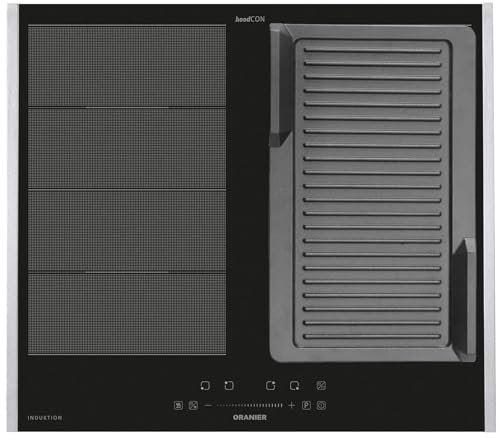Tap the square icon right of the P key
The width and height of the screenshot is (500, 440).
coord(321,405)
